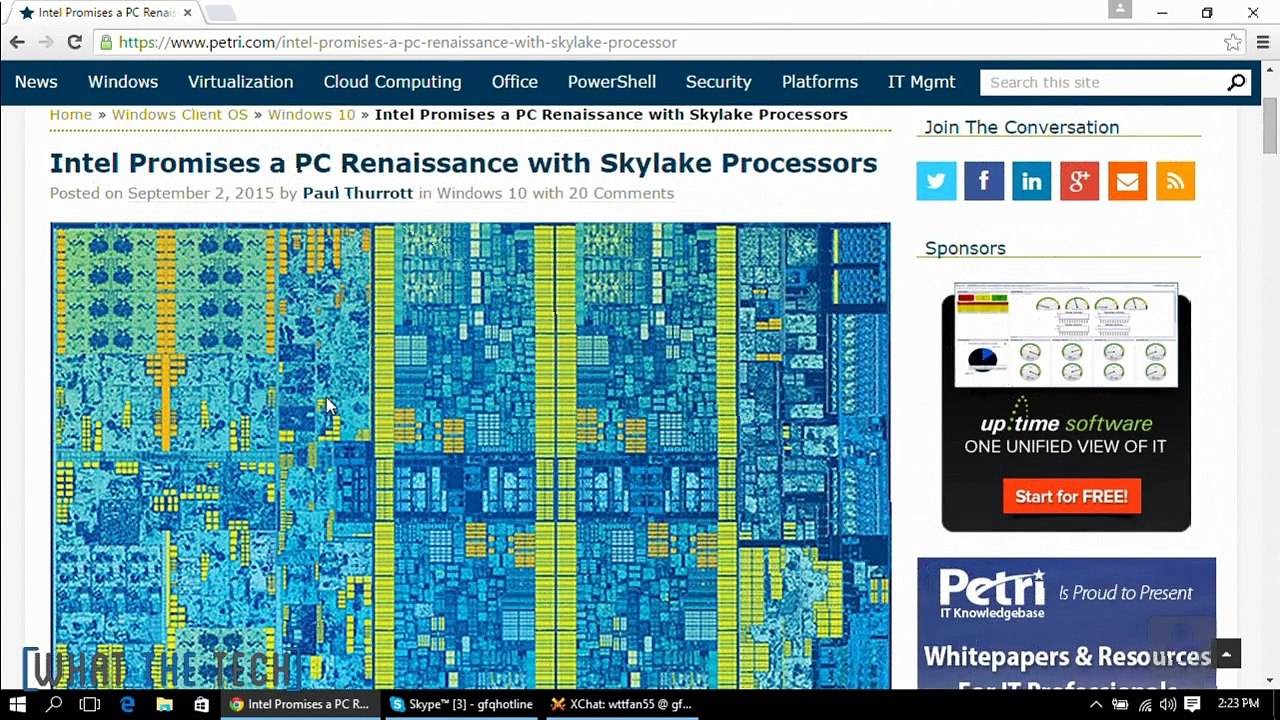Bookmark this page with the star icon
Image resolution: width=1280 pixels, height=720 pixels.
(x=1233, y=42)
